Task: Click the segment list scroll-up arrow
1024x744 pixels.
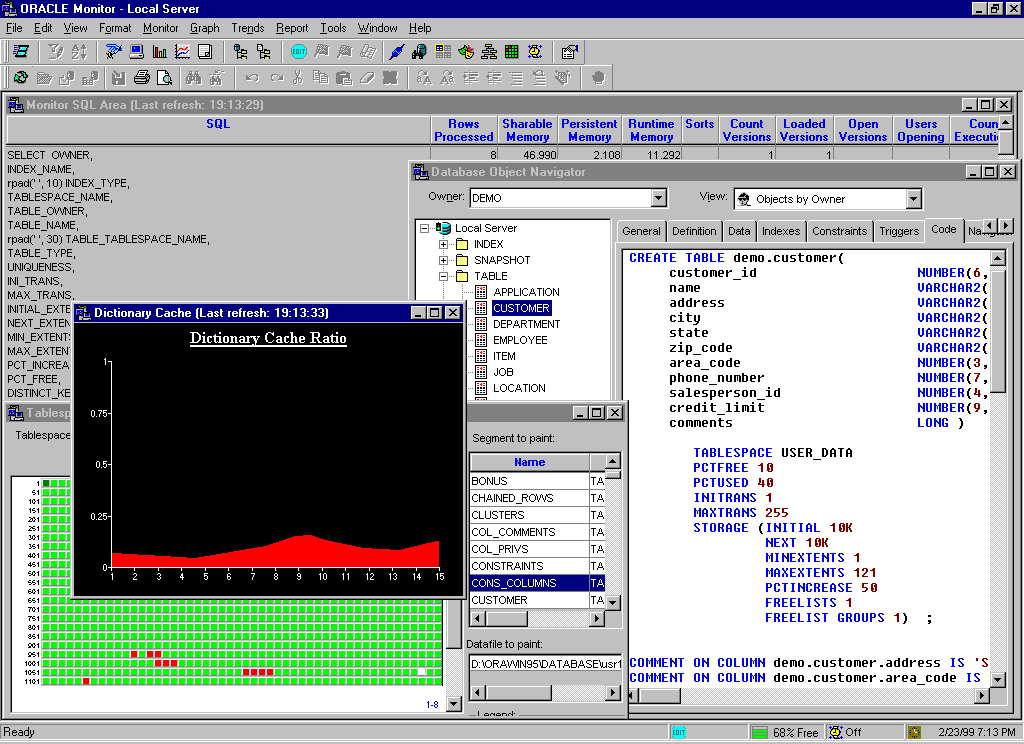Action: pos(613,461)
